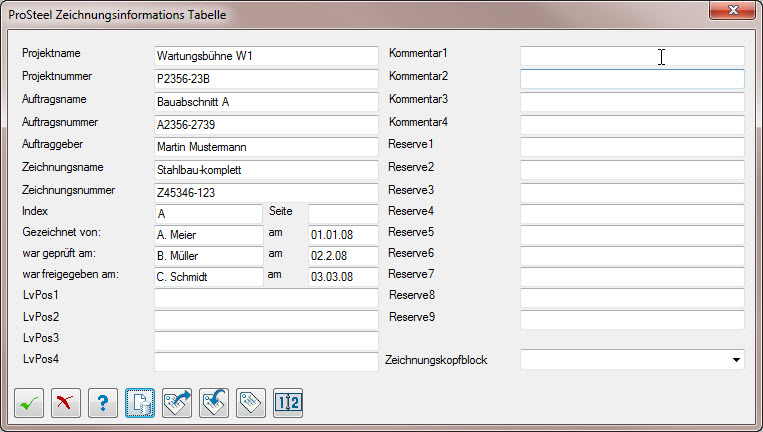Click Auftraggeber field Martin Mustermann
763x432 pixels.
(x=266, y=147)
